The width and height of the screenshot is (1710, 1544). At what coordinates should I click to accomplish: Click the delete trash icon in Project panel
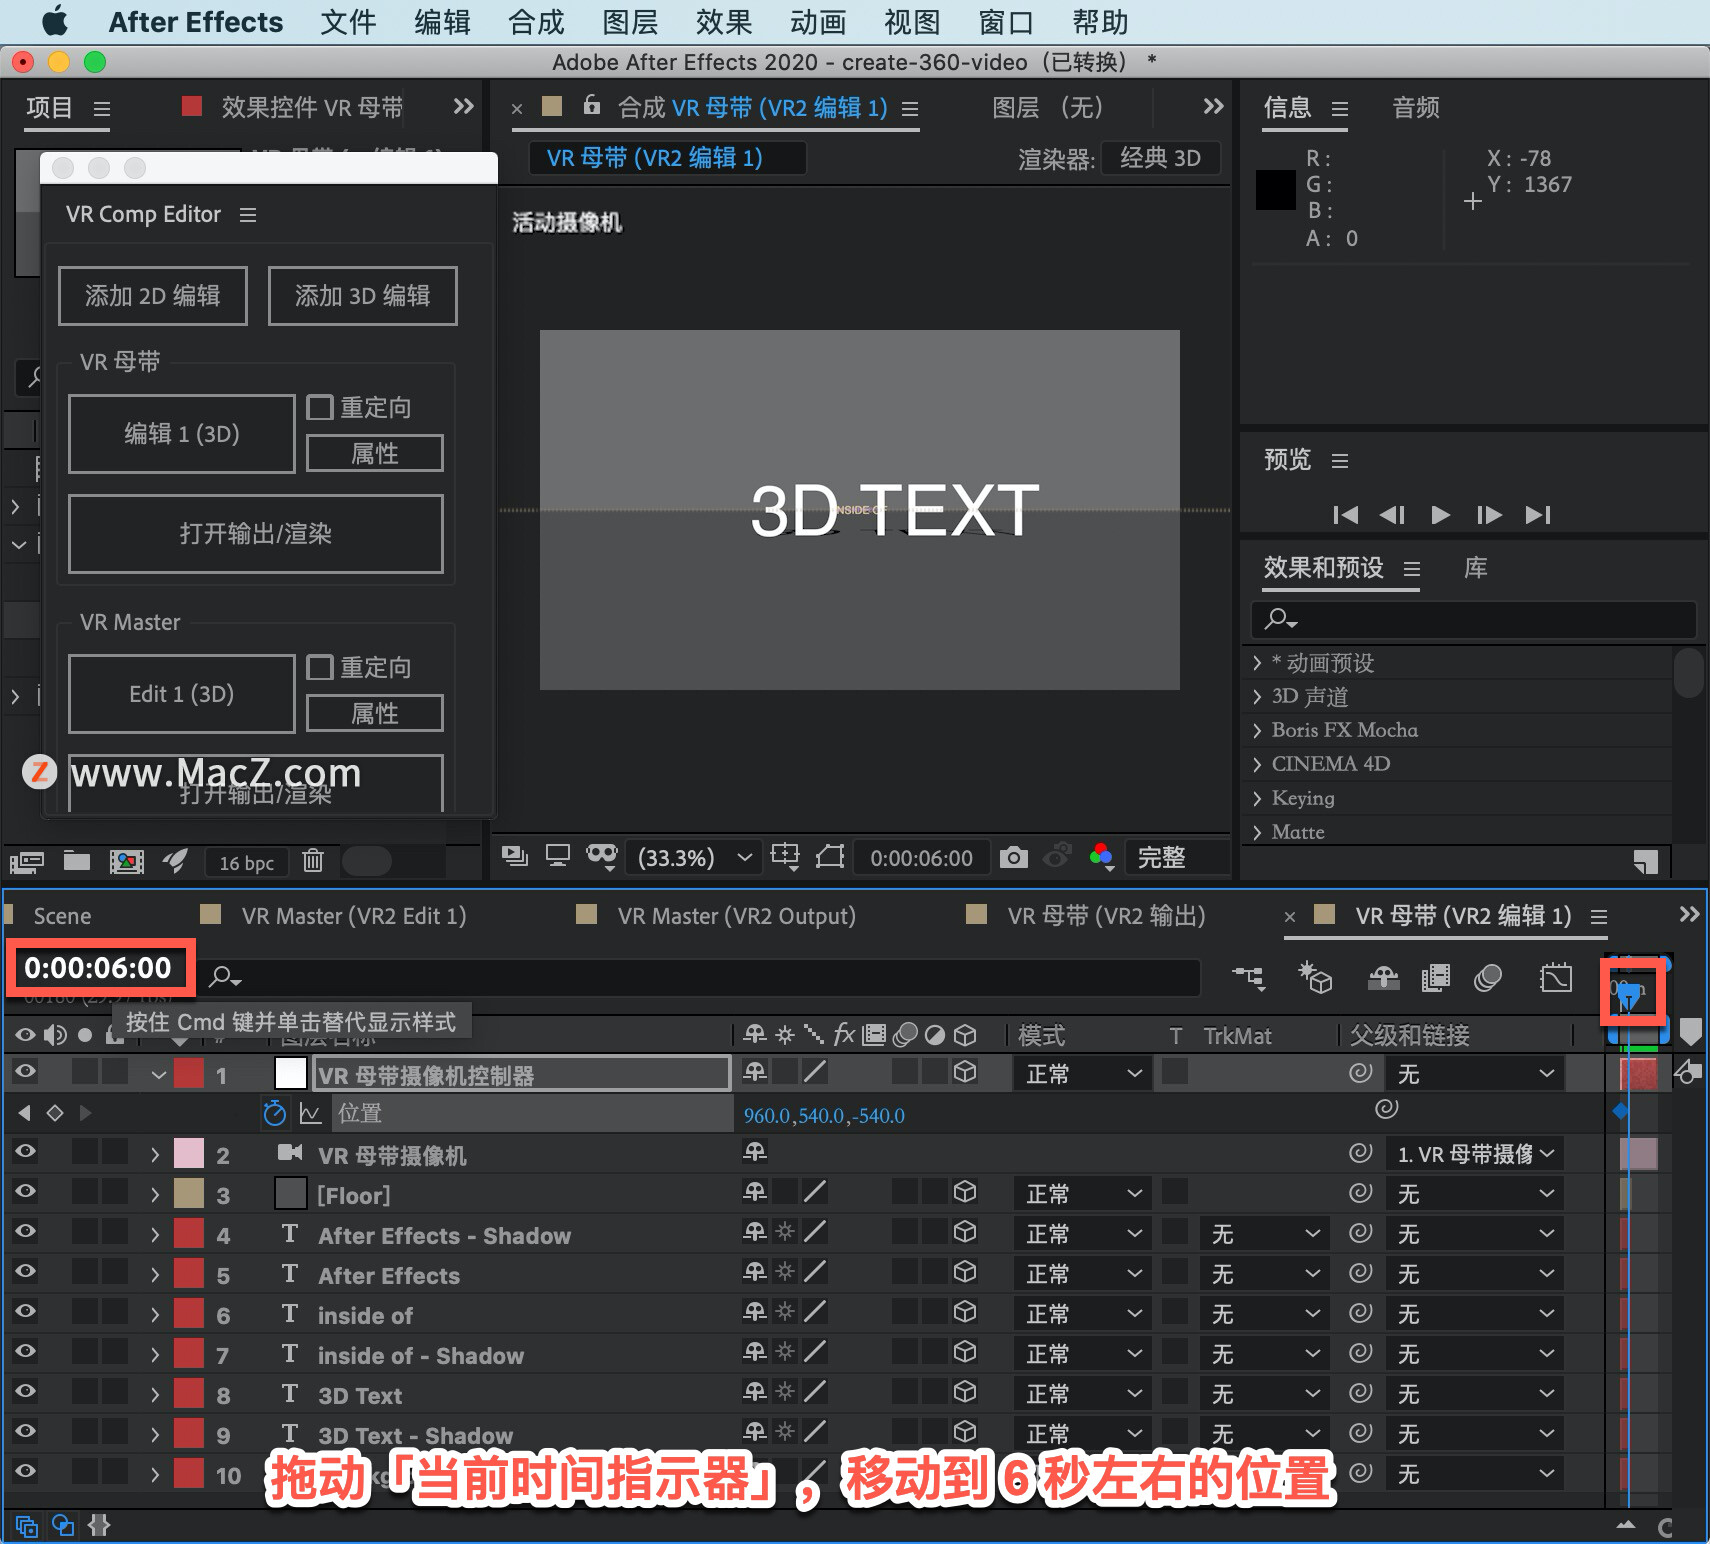[x=313, y=860]
